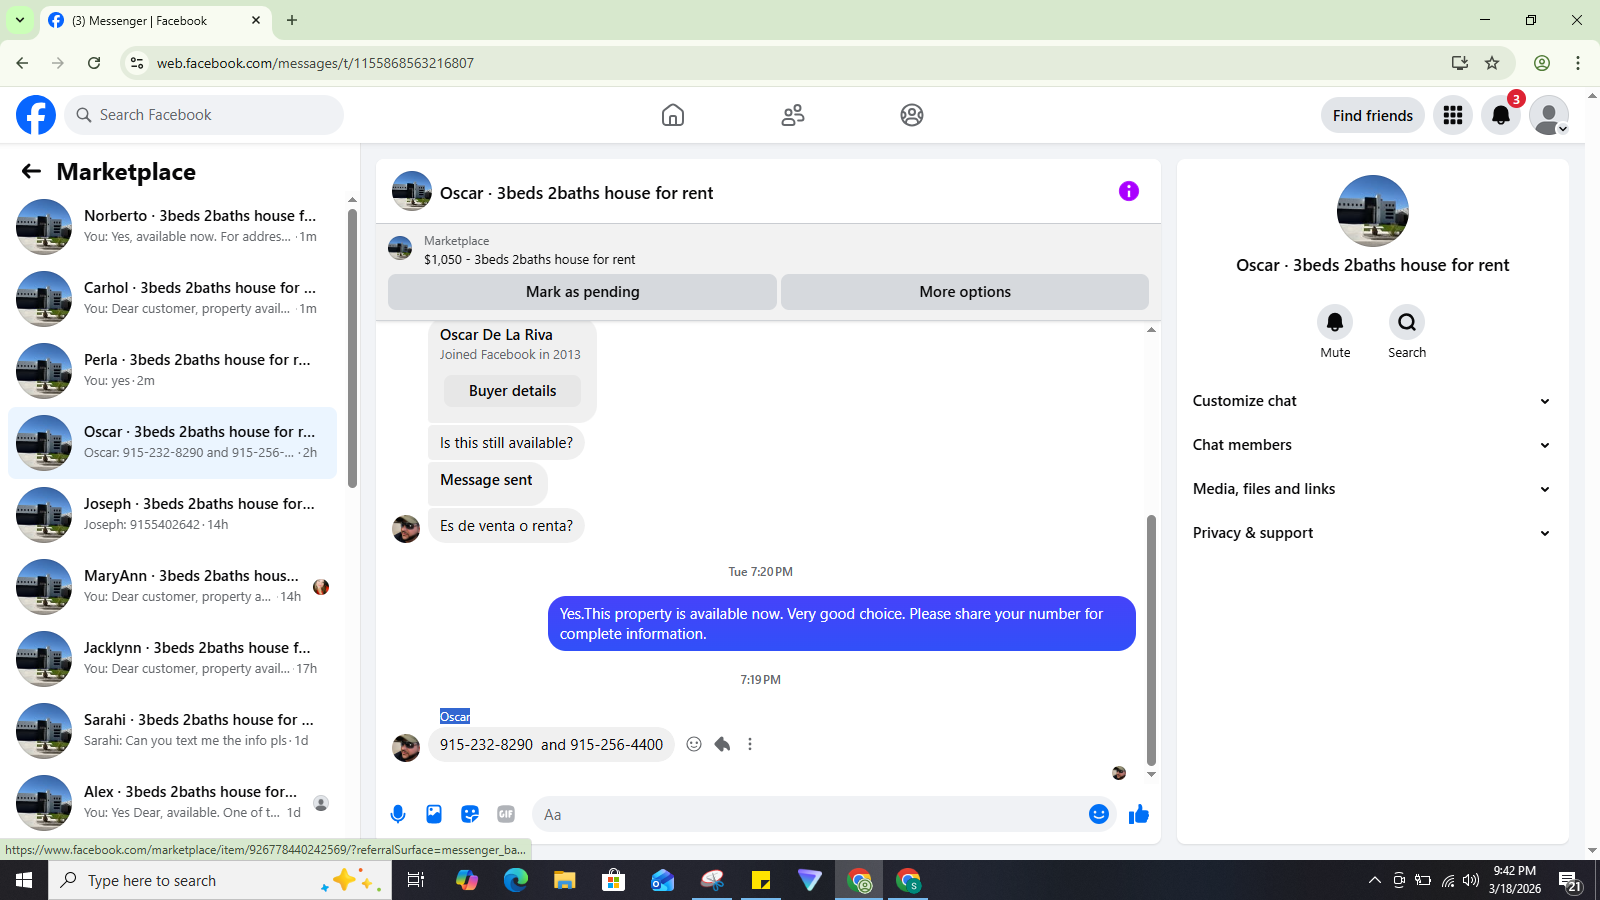
Task: Open the Perla conversation
Action: [172, 371]
